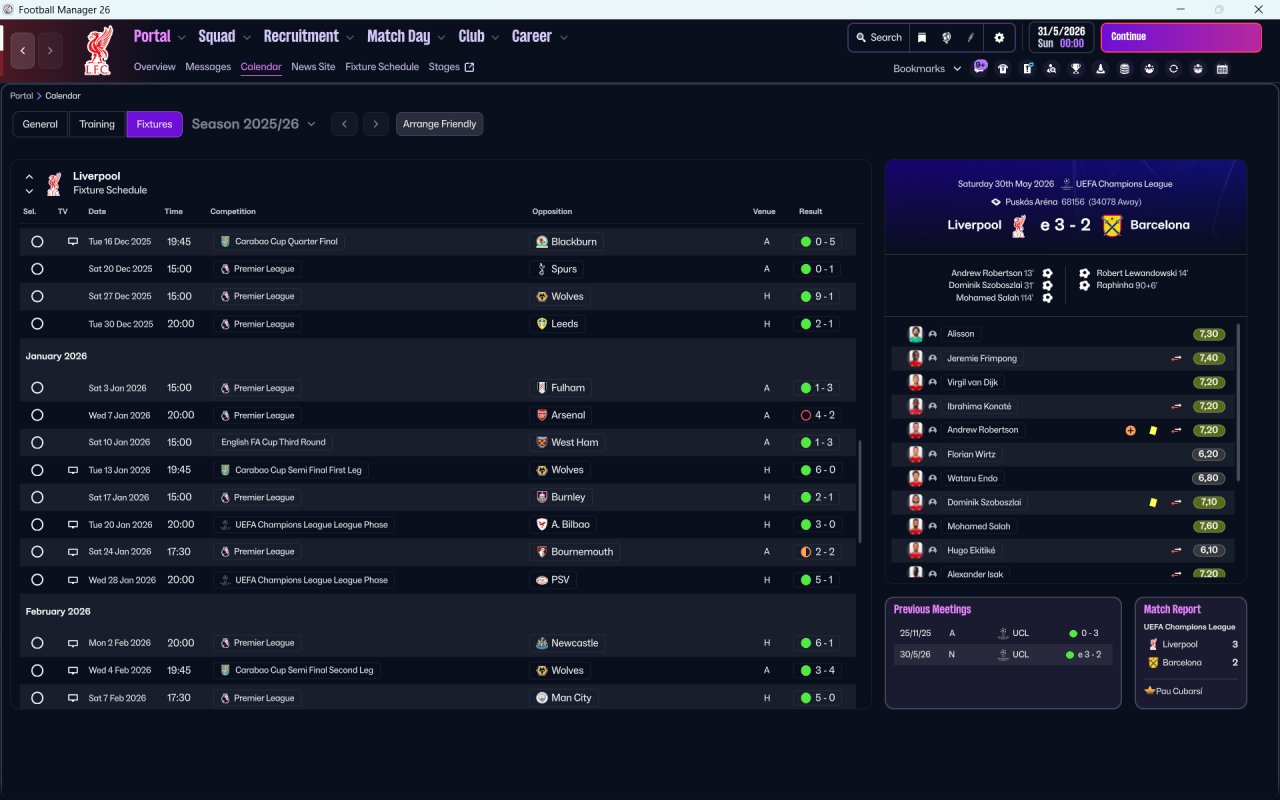The image size is (1280, 800).
Task: Open the Liverpool club crest in the header
Action: [x=98, y=51]
